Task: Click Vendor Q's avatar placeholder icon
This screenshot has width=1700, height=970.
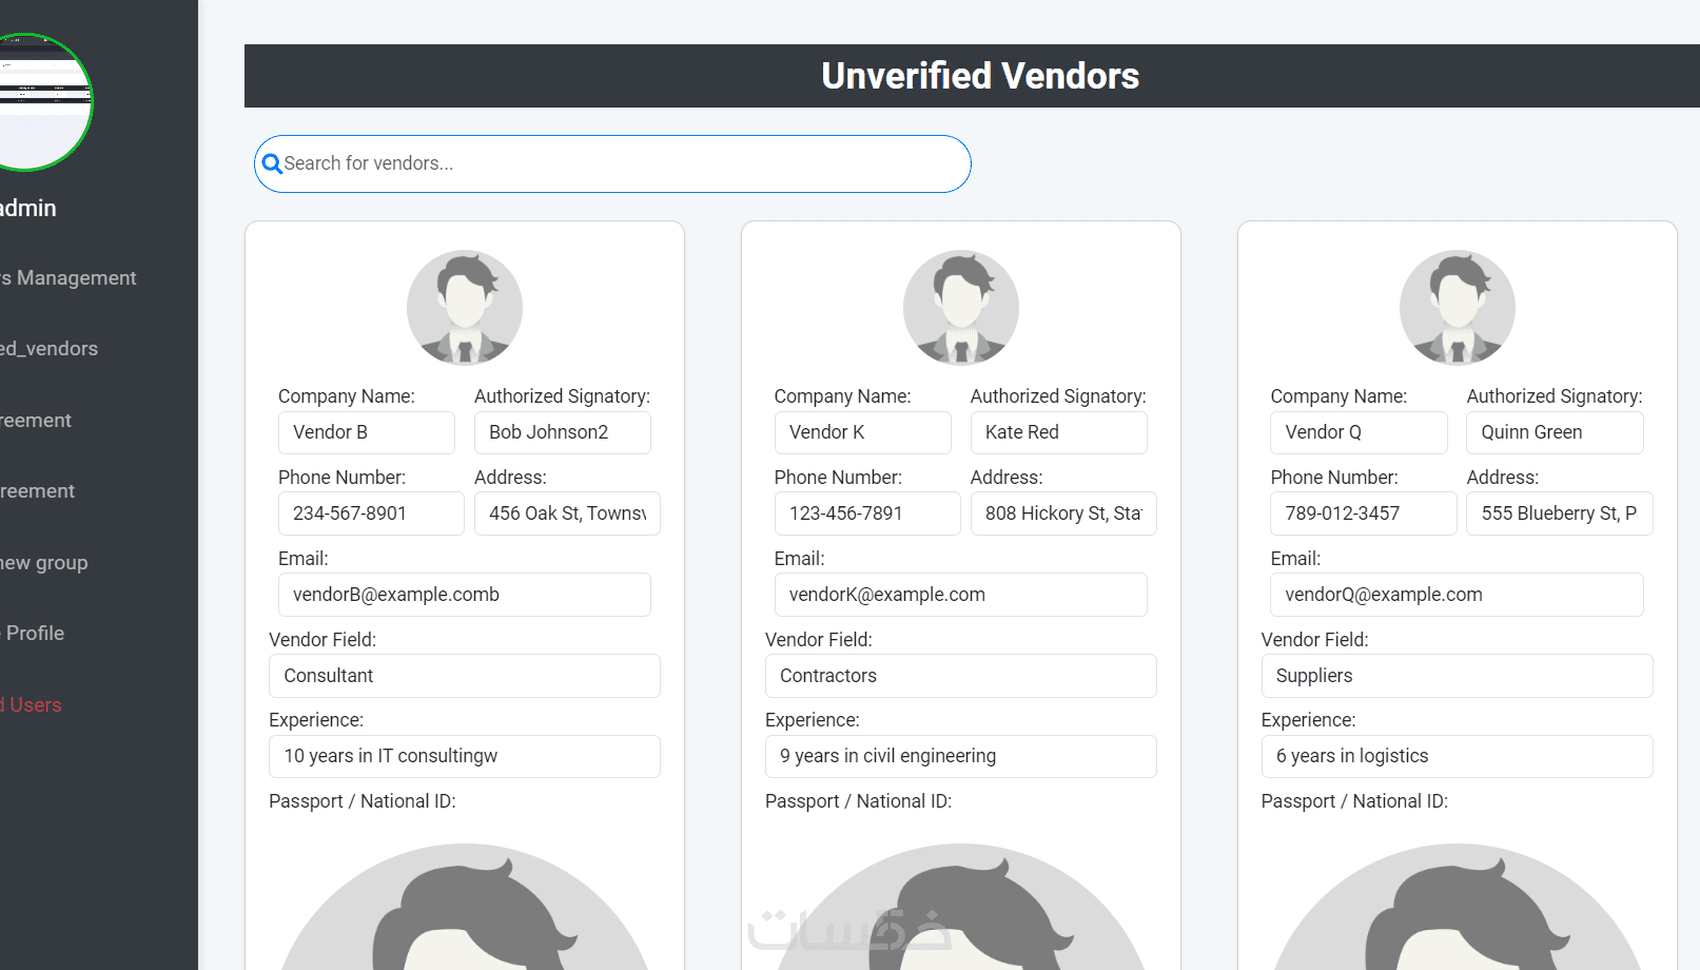Action: [x=1456, y=307]
